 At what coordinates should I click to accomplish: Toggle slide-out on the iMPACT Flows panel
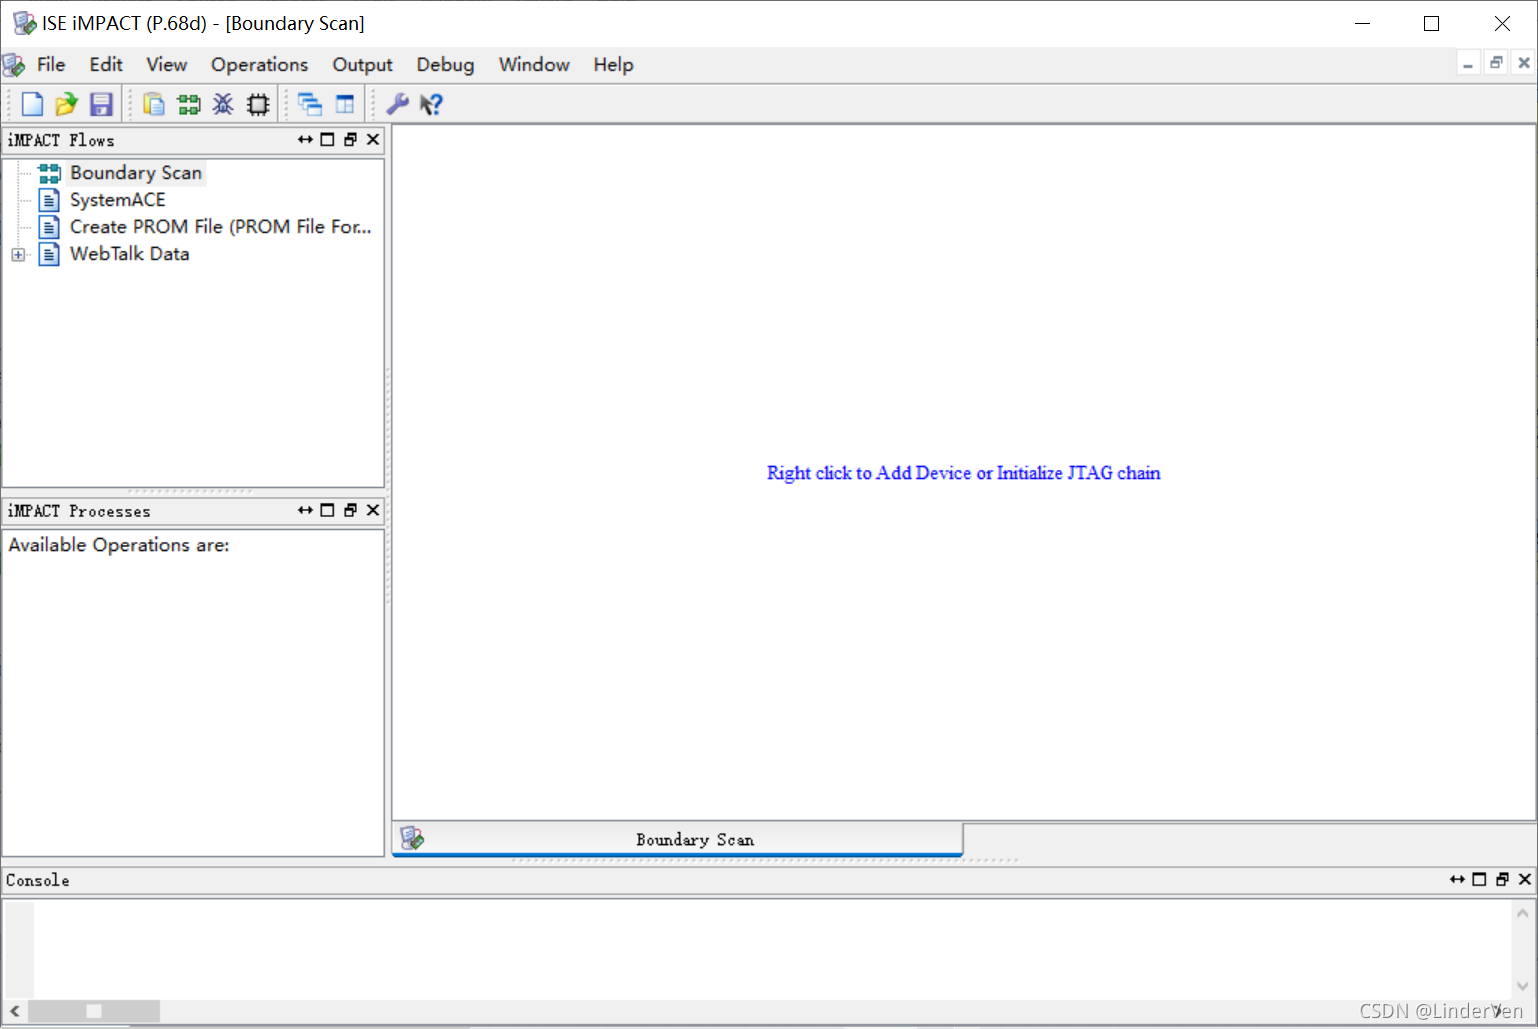305,140
